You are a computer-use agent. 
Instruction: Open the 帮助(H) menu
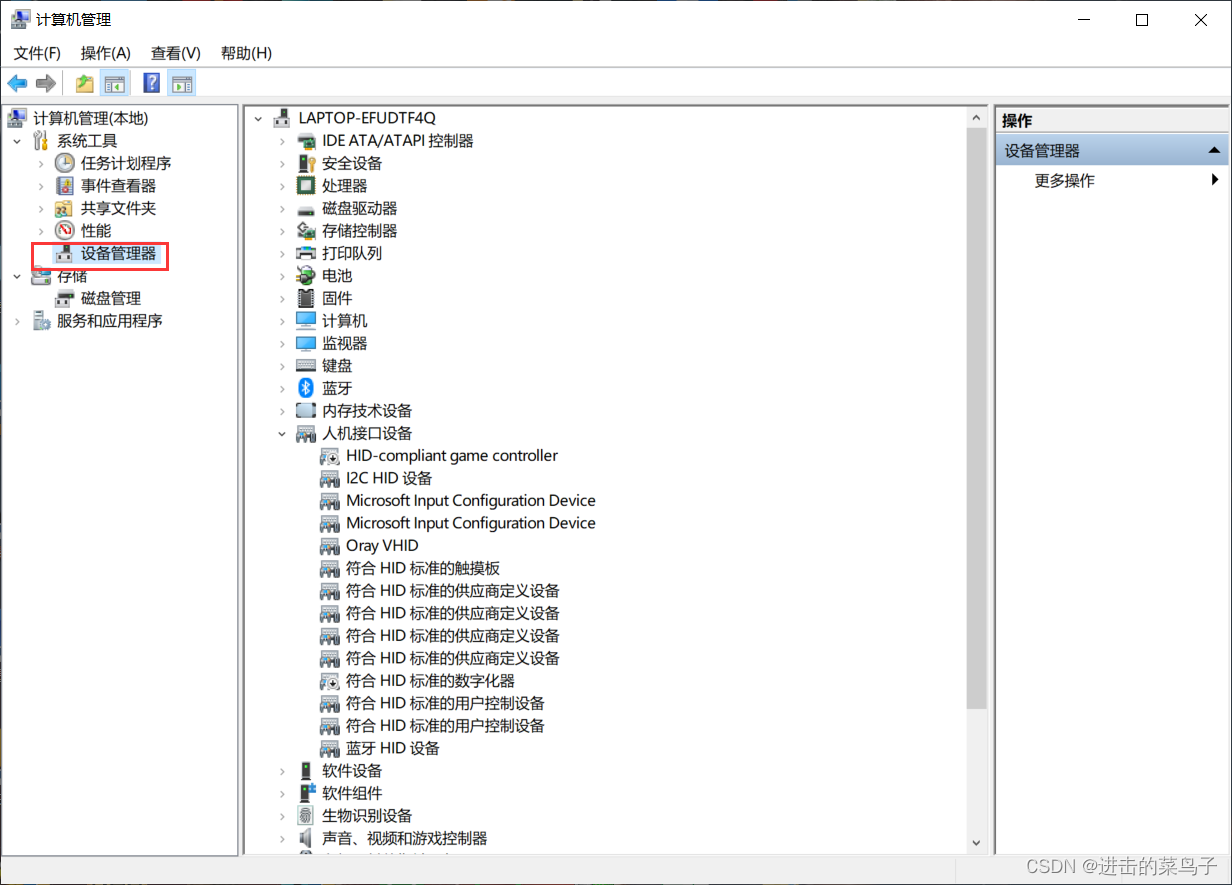(246, 53)
